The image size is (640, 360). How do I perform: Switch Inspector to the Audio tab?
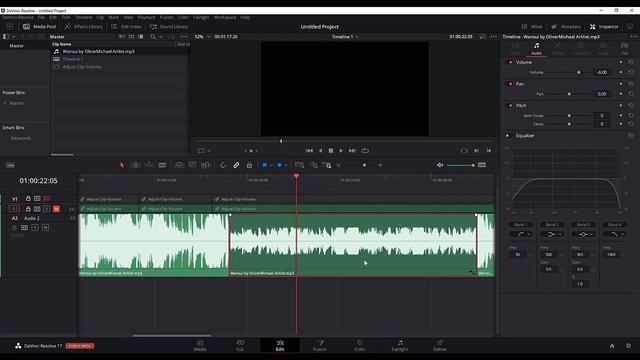536,49
